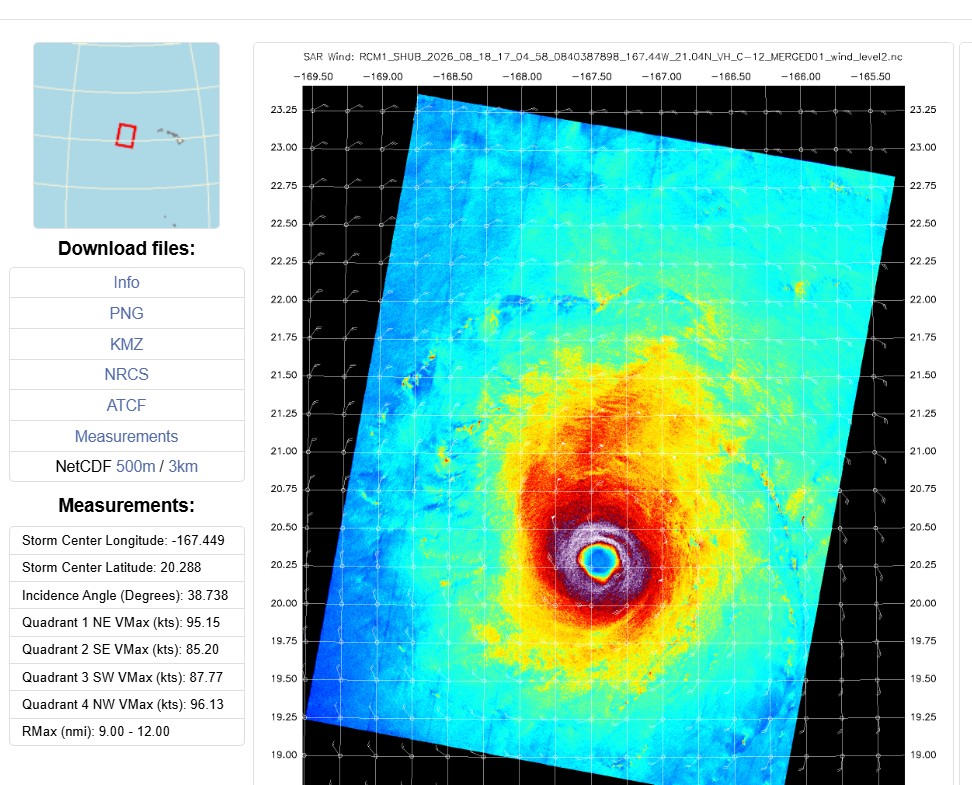Click the locator map thumbnail
972x785 pixels.
point(126,135)
